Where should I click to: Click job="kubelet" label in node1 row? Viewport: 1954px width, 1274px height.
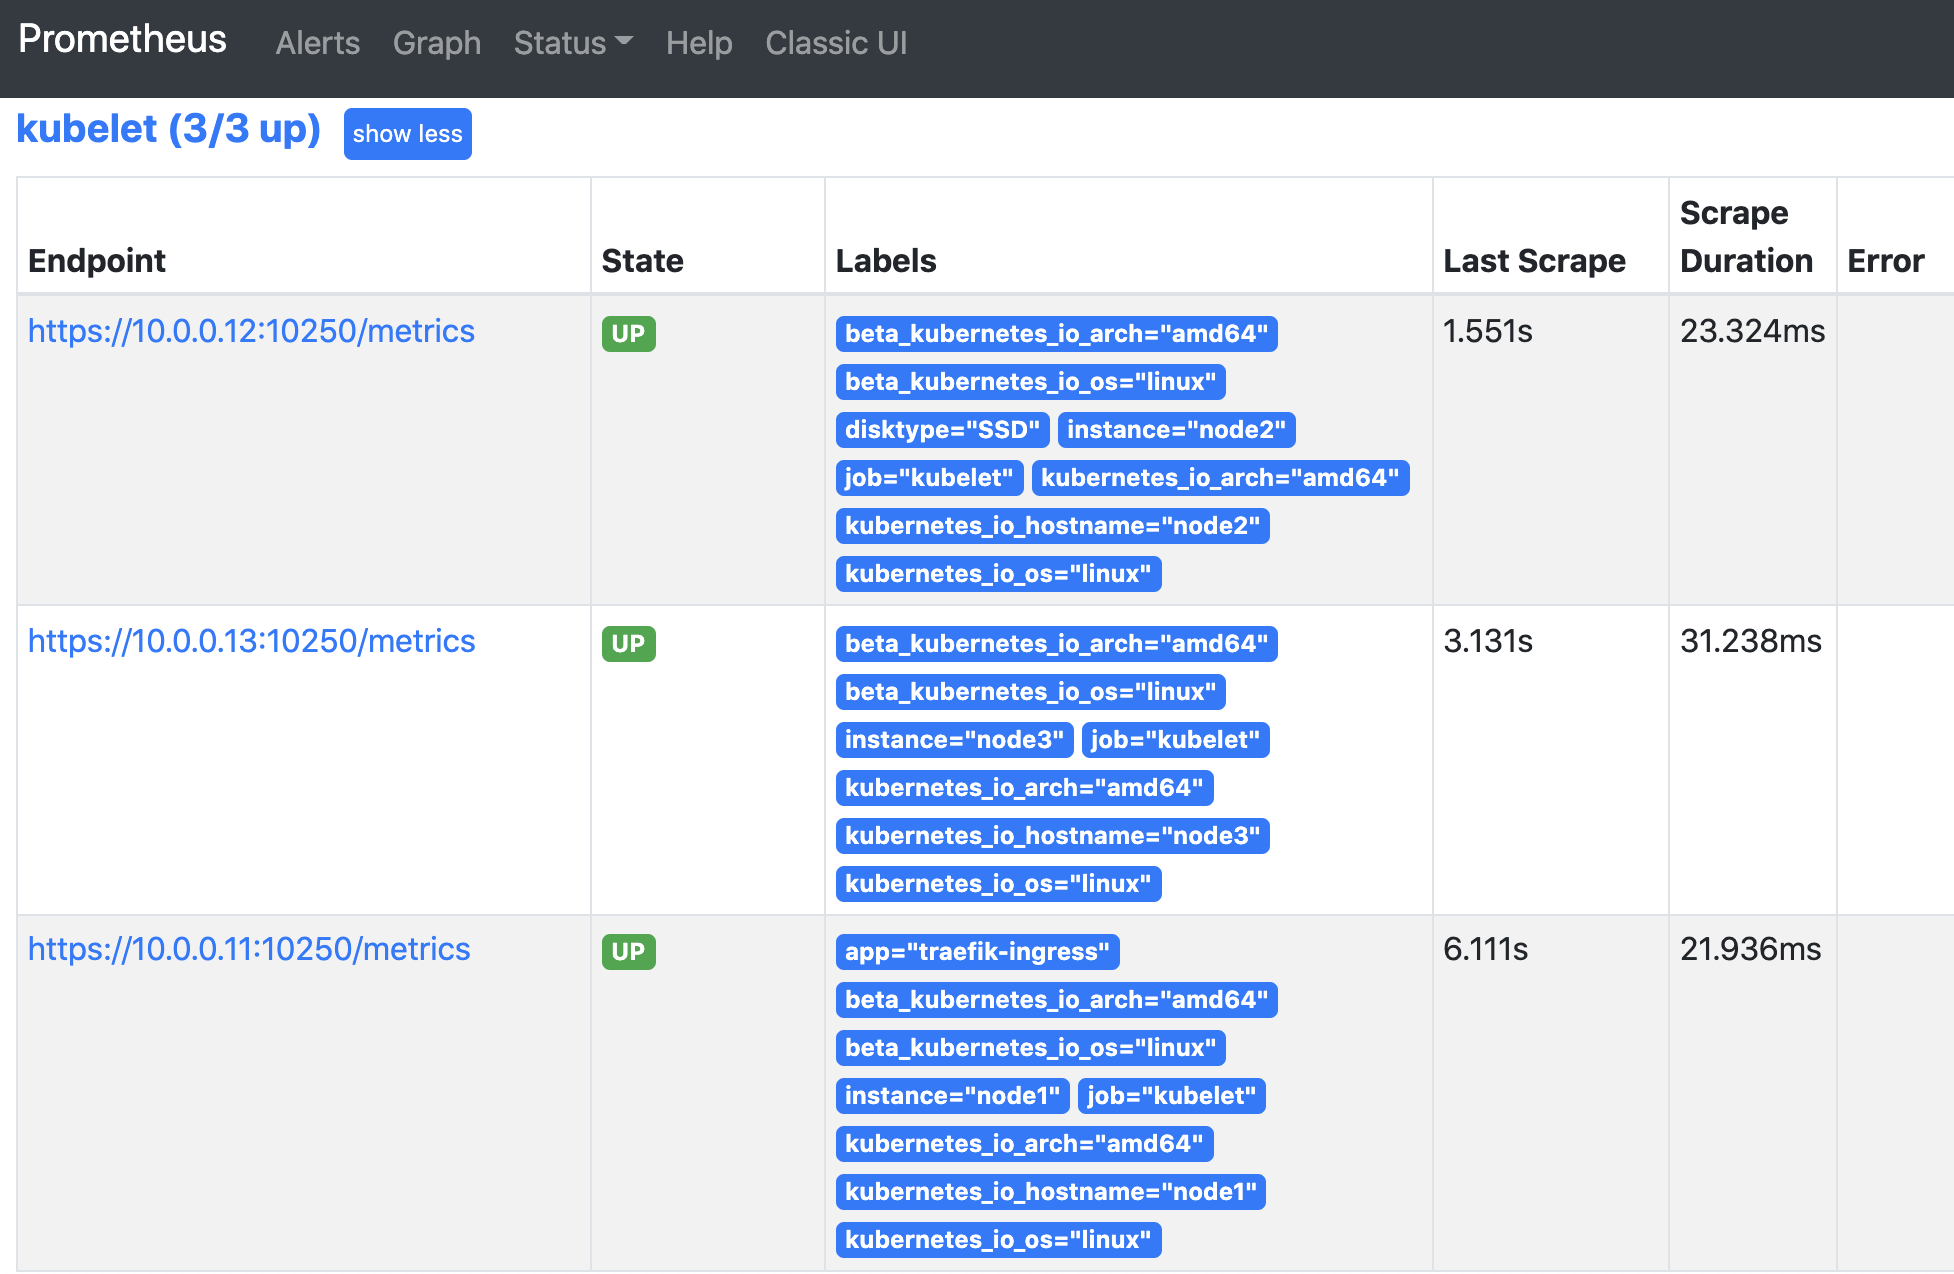[x=1171, y=1096]
